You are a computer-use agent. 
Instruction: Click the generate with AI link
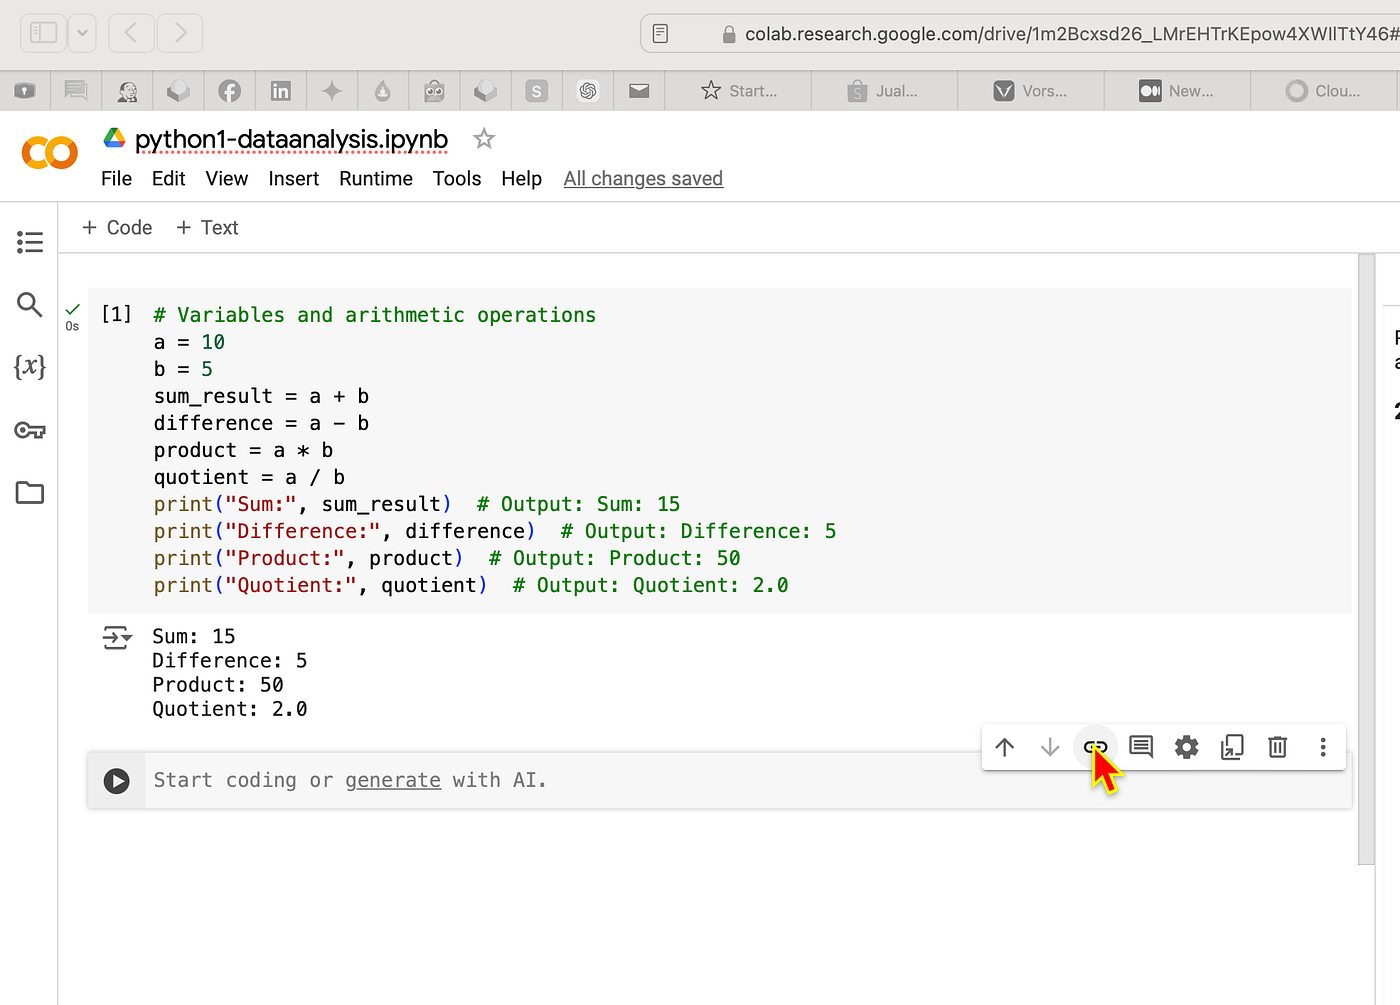point(393,780)
